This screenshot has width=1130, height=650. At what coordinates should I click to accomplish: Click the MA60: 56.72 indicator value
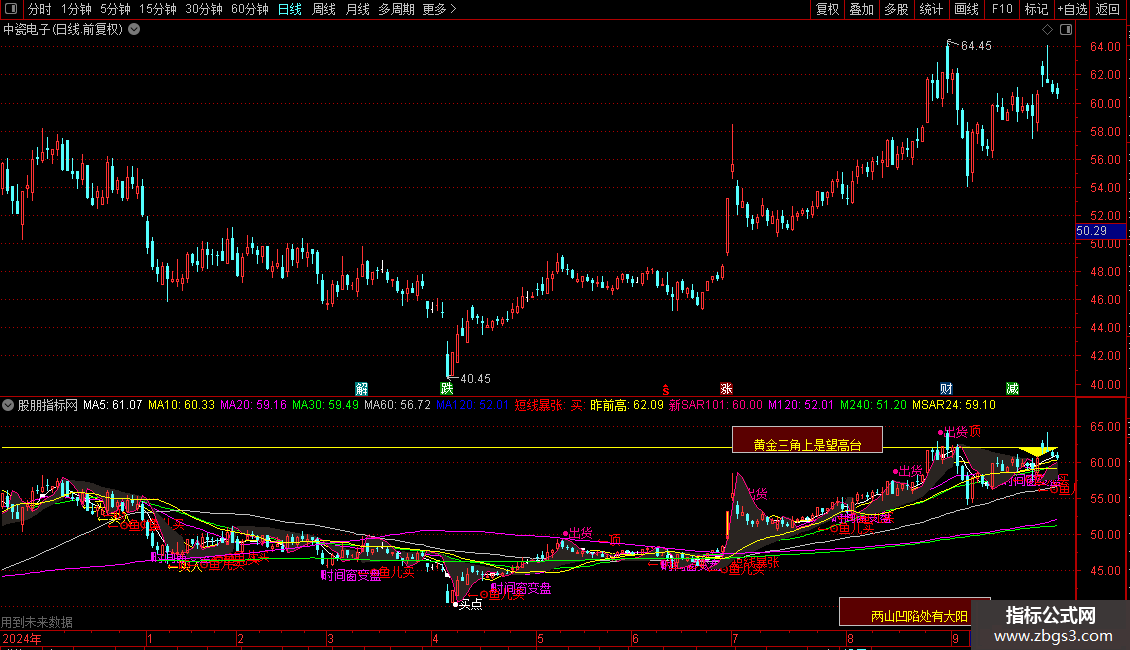(x=397, y=405)
